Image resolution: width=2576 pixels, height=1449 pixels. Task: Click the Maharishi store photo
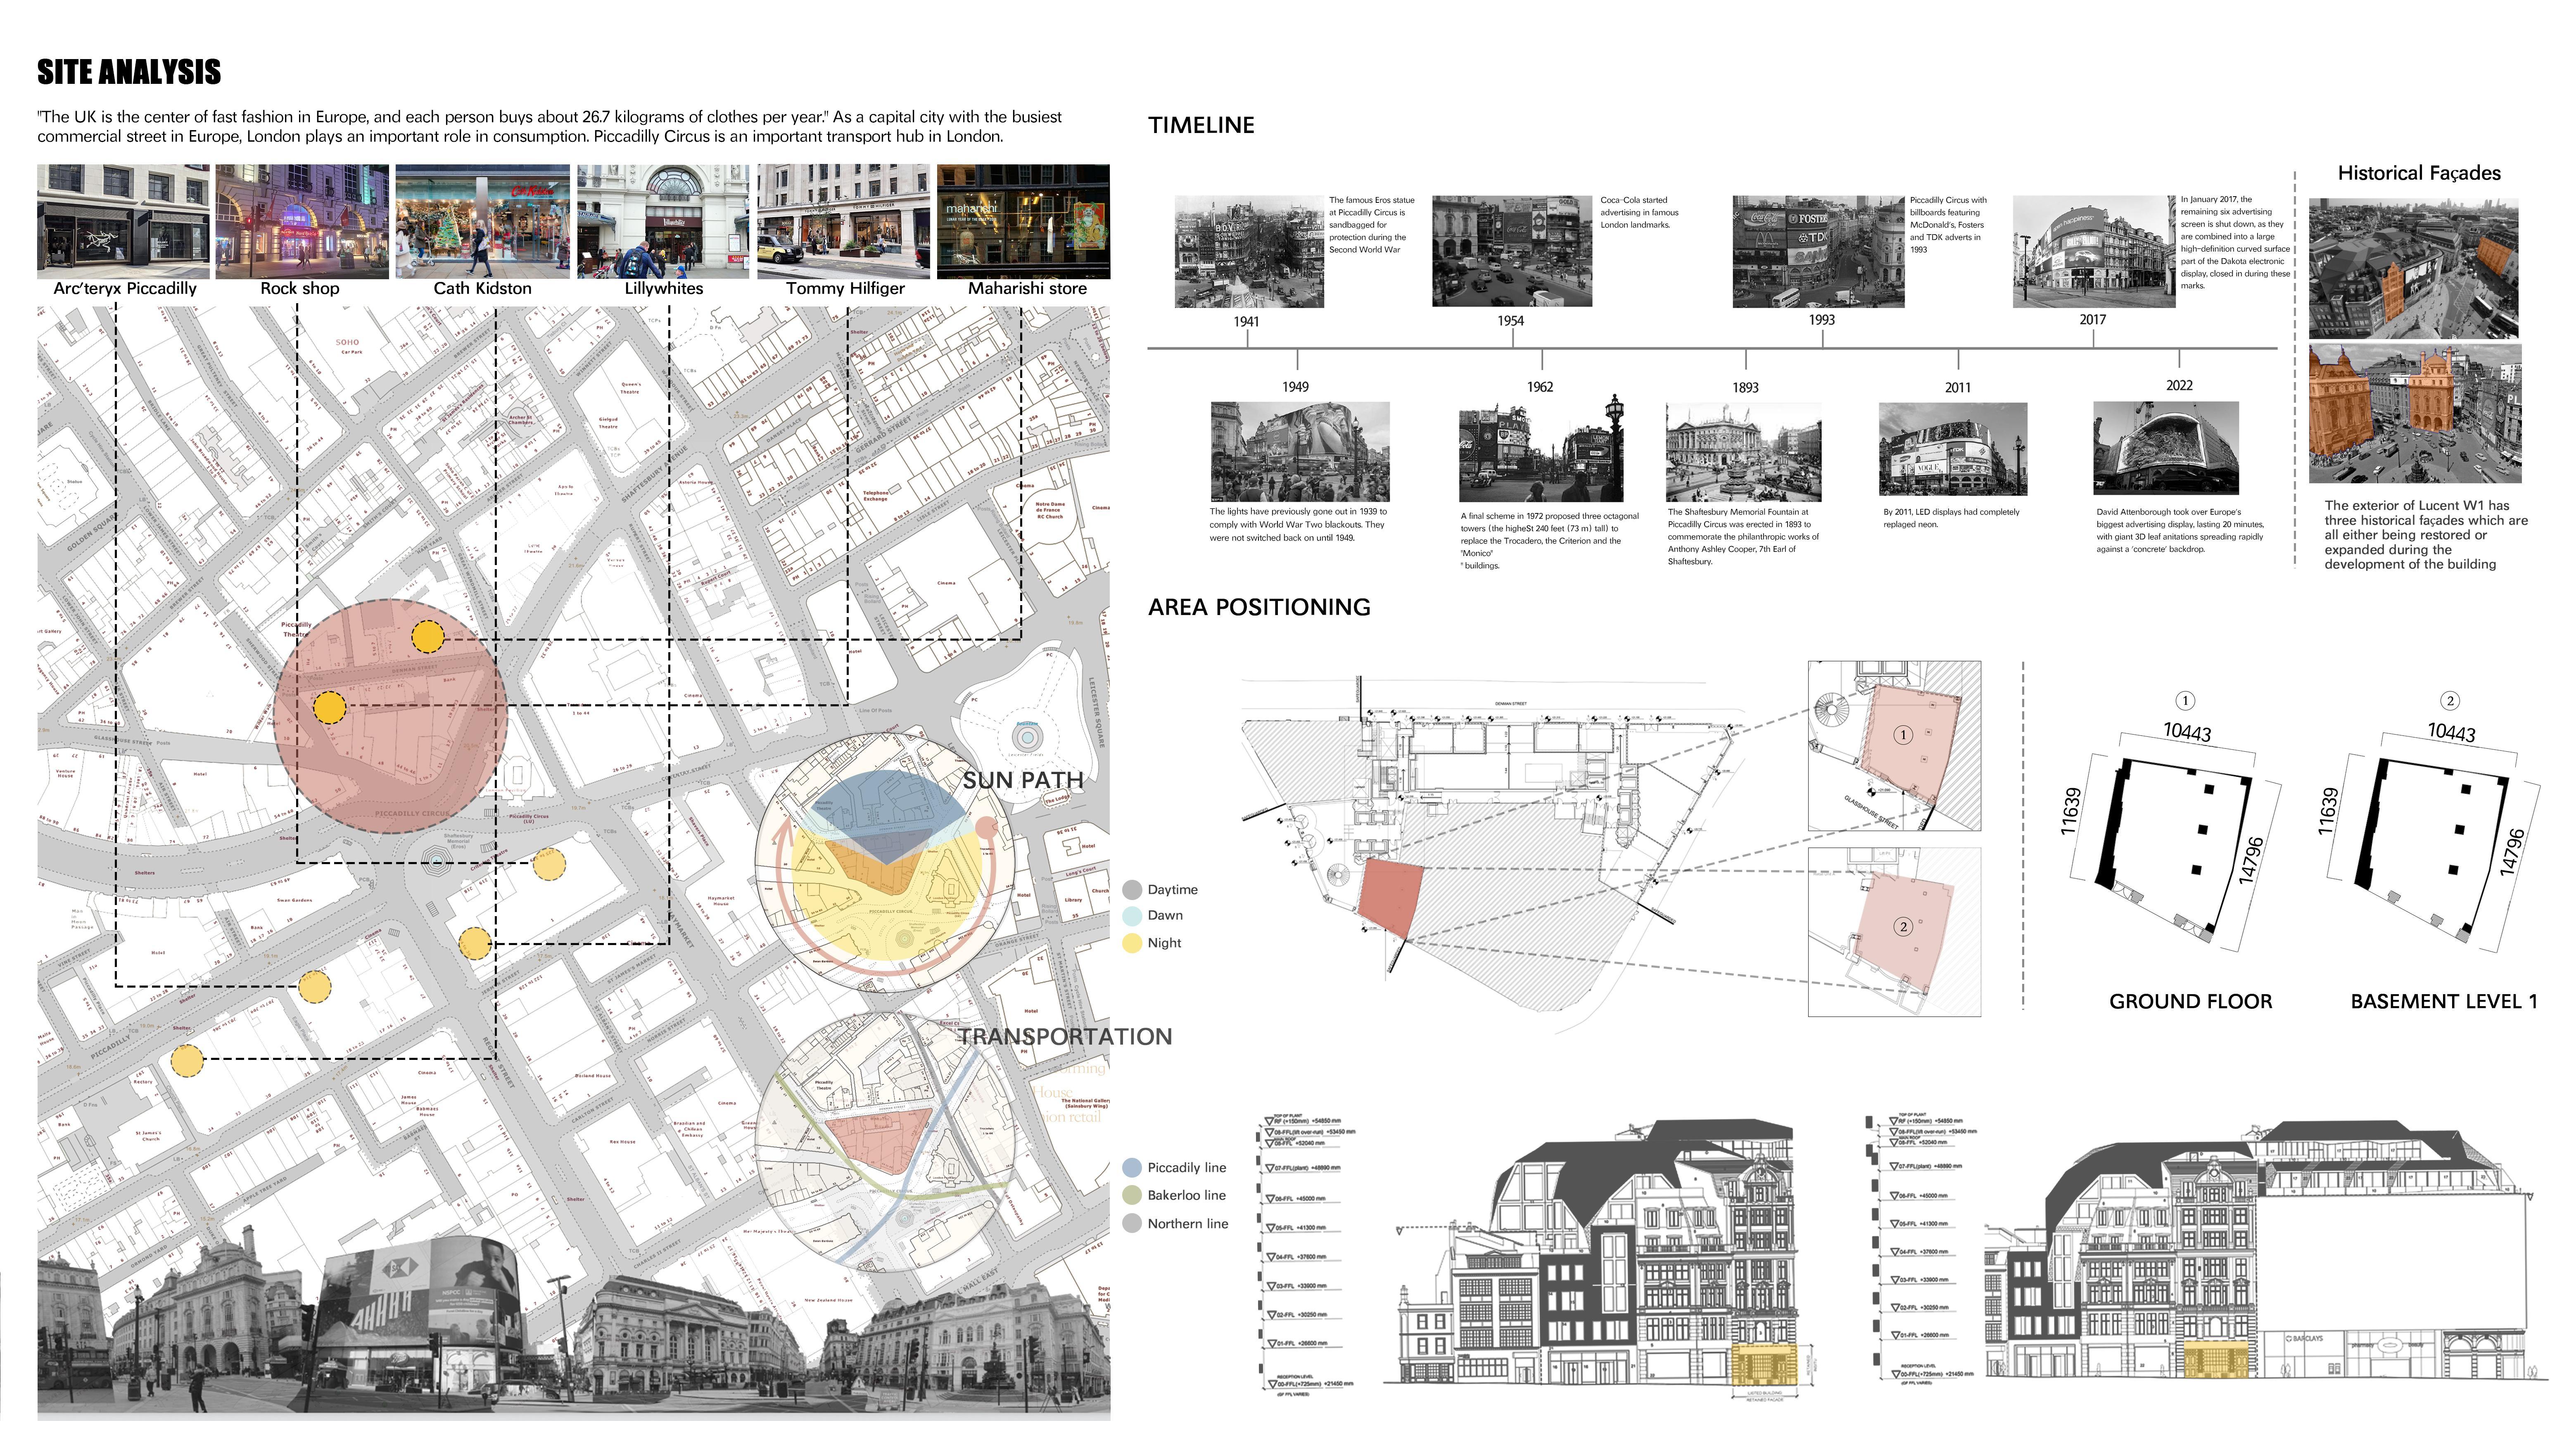pyautogui.click(x=1023, y=221)
